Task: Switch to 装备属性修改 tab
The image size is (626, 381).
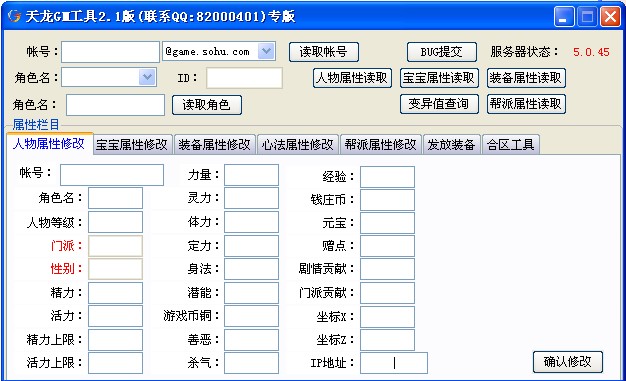Action: (x=215, y=145)
